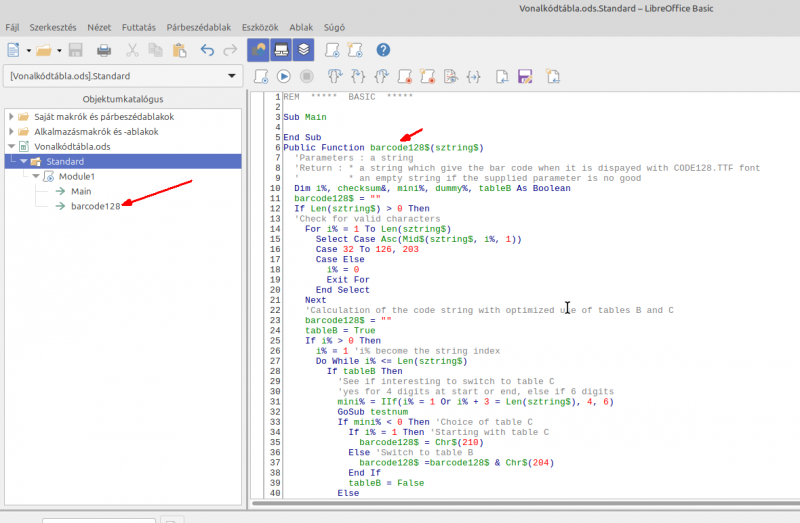The image size is (800, 523).
Task: Click the Enable Watch icon
Action: tap(451, 77)
